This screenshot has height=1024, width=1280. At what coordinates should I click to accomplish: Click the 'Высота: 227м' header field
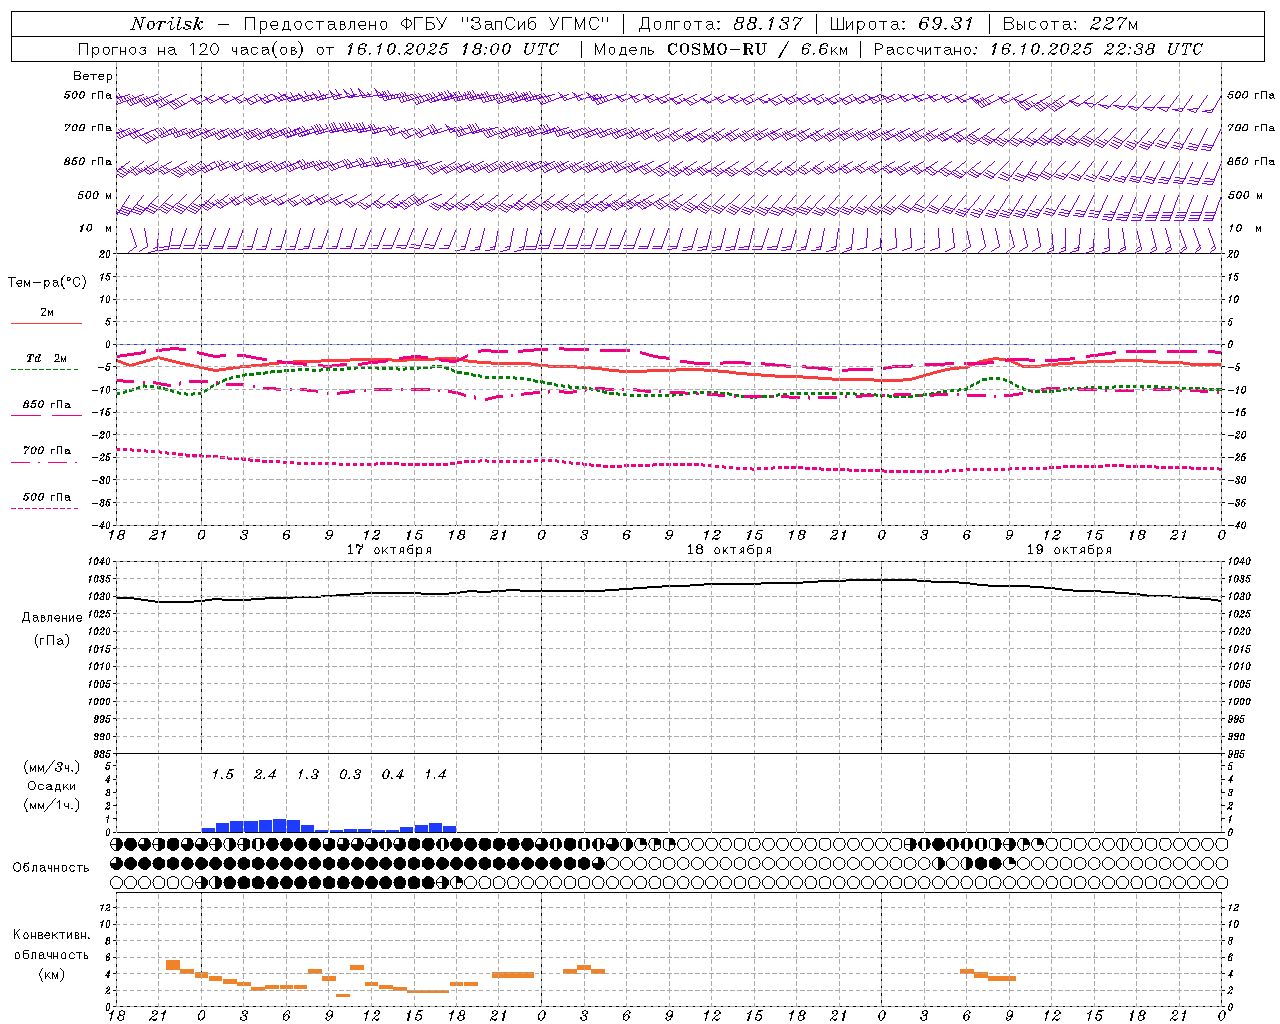[1070, 24]
